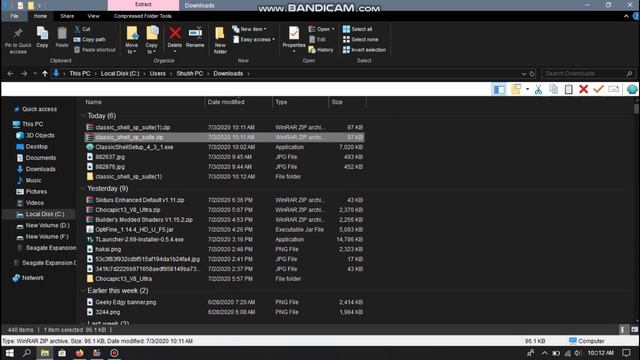Open file History from ribbon
The image size is (640, 360).
click(x=321, y=50)
